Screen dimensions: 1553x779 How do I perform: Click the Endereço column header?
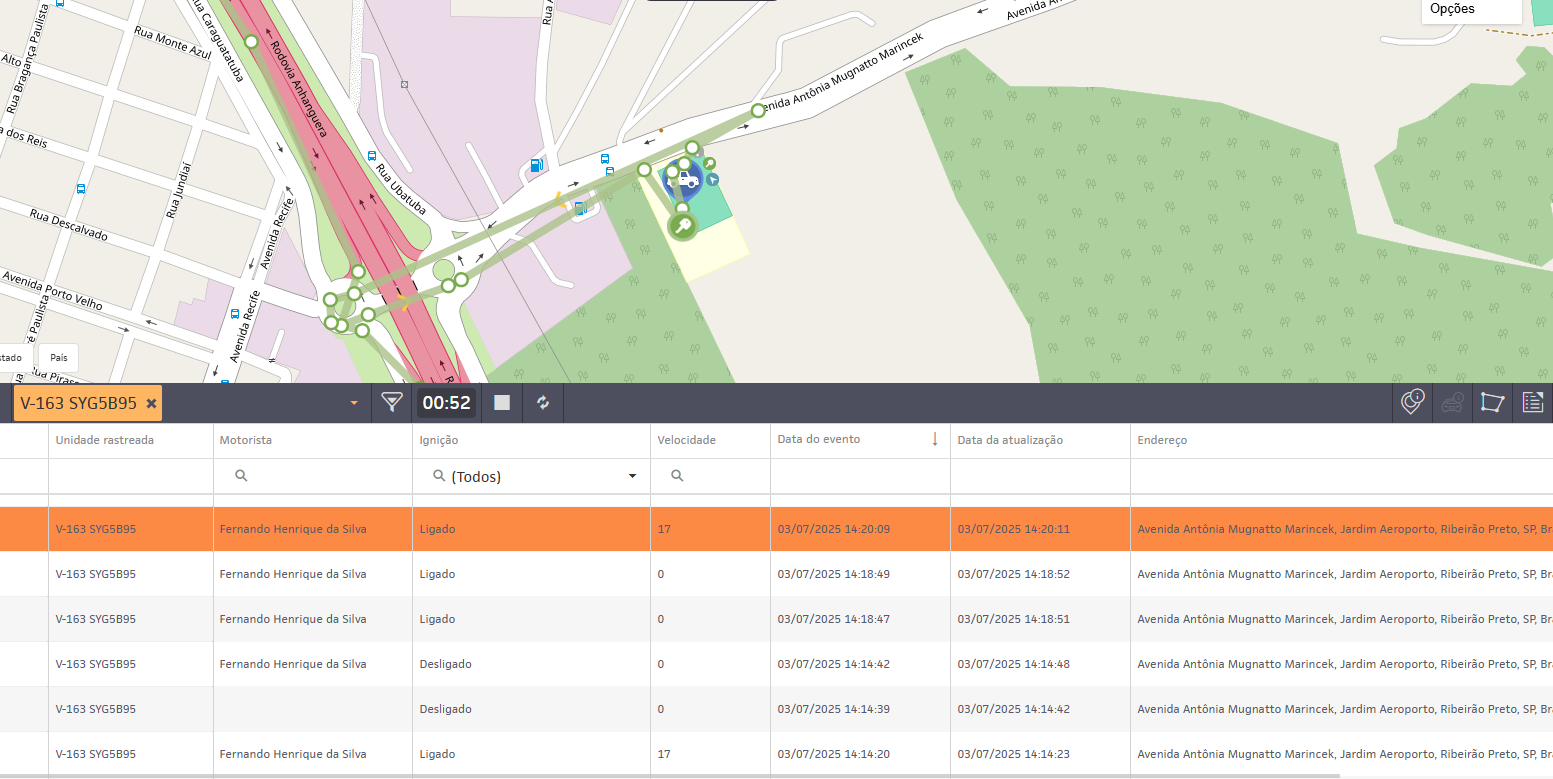pyautogui.click(x=1162, y=440)
